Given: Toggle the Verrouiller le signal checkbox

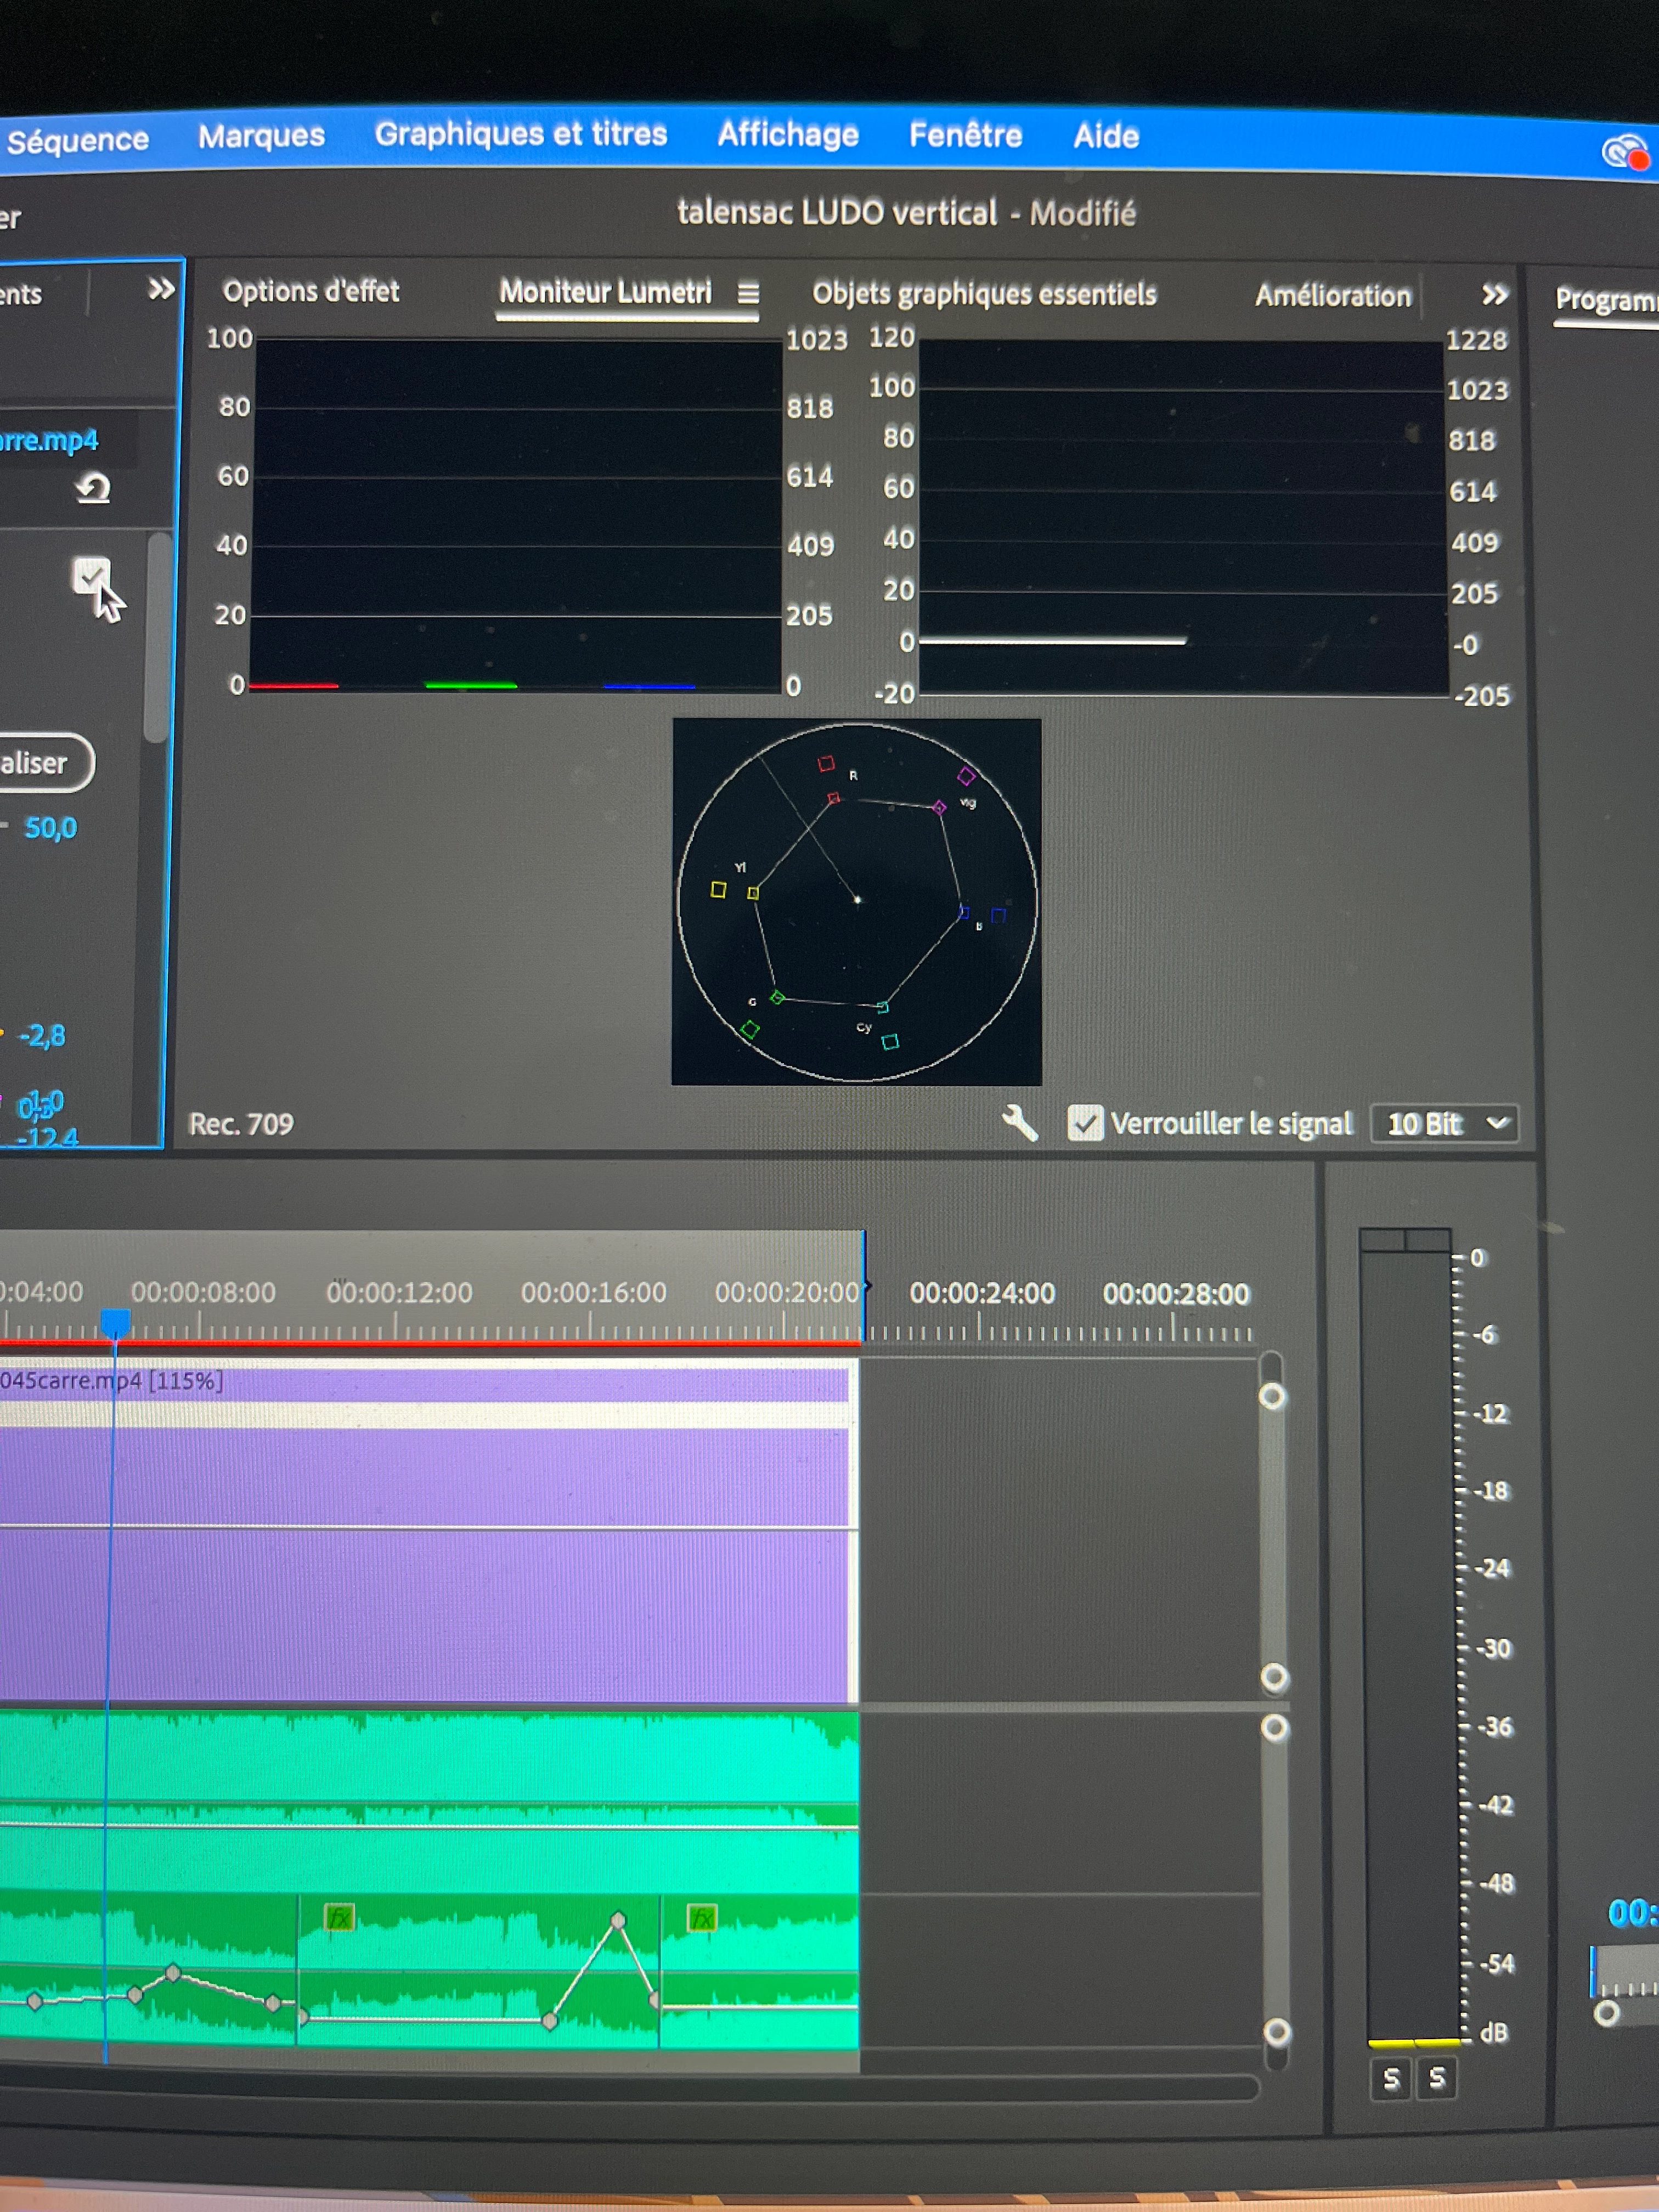Looking at the screenshot, I should [x=1085, y=1123].
